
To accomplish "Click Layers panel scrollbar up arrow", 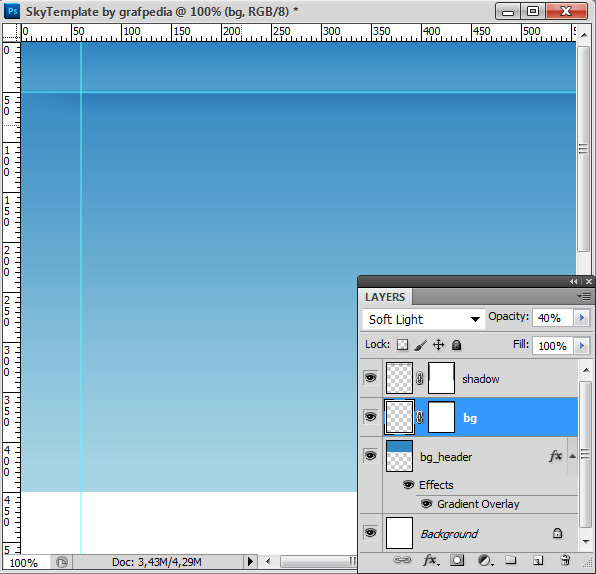I will point(586,369).
